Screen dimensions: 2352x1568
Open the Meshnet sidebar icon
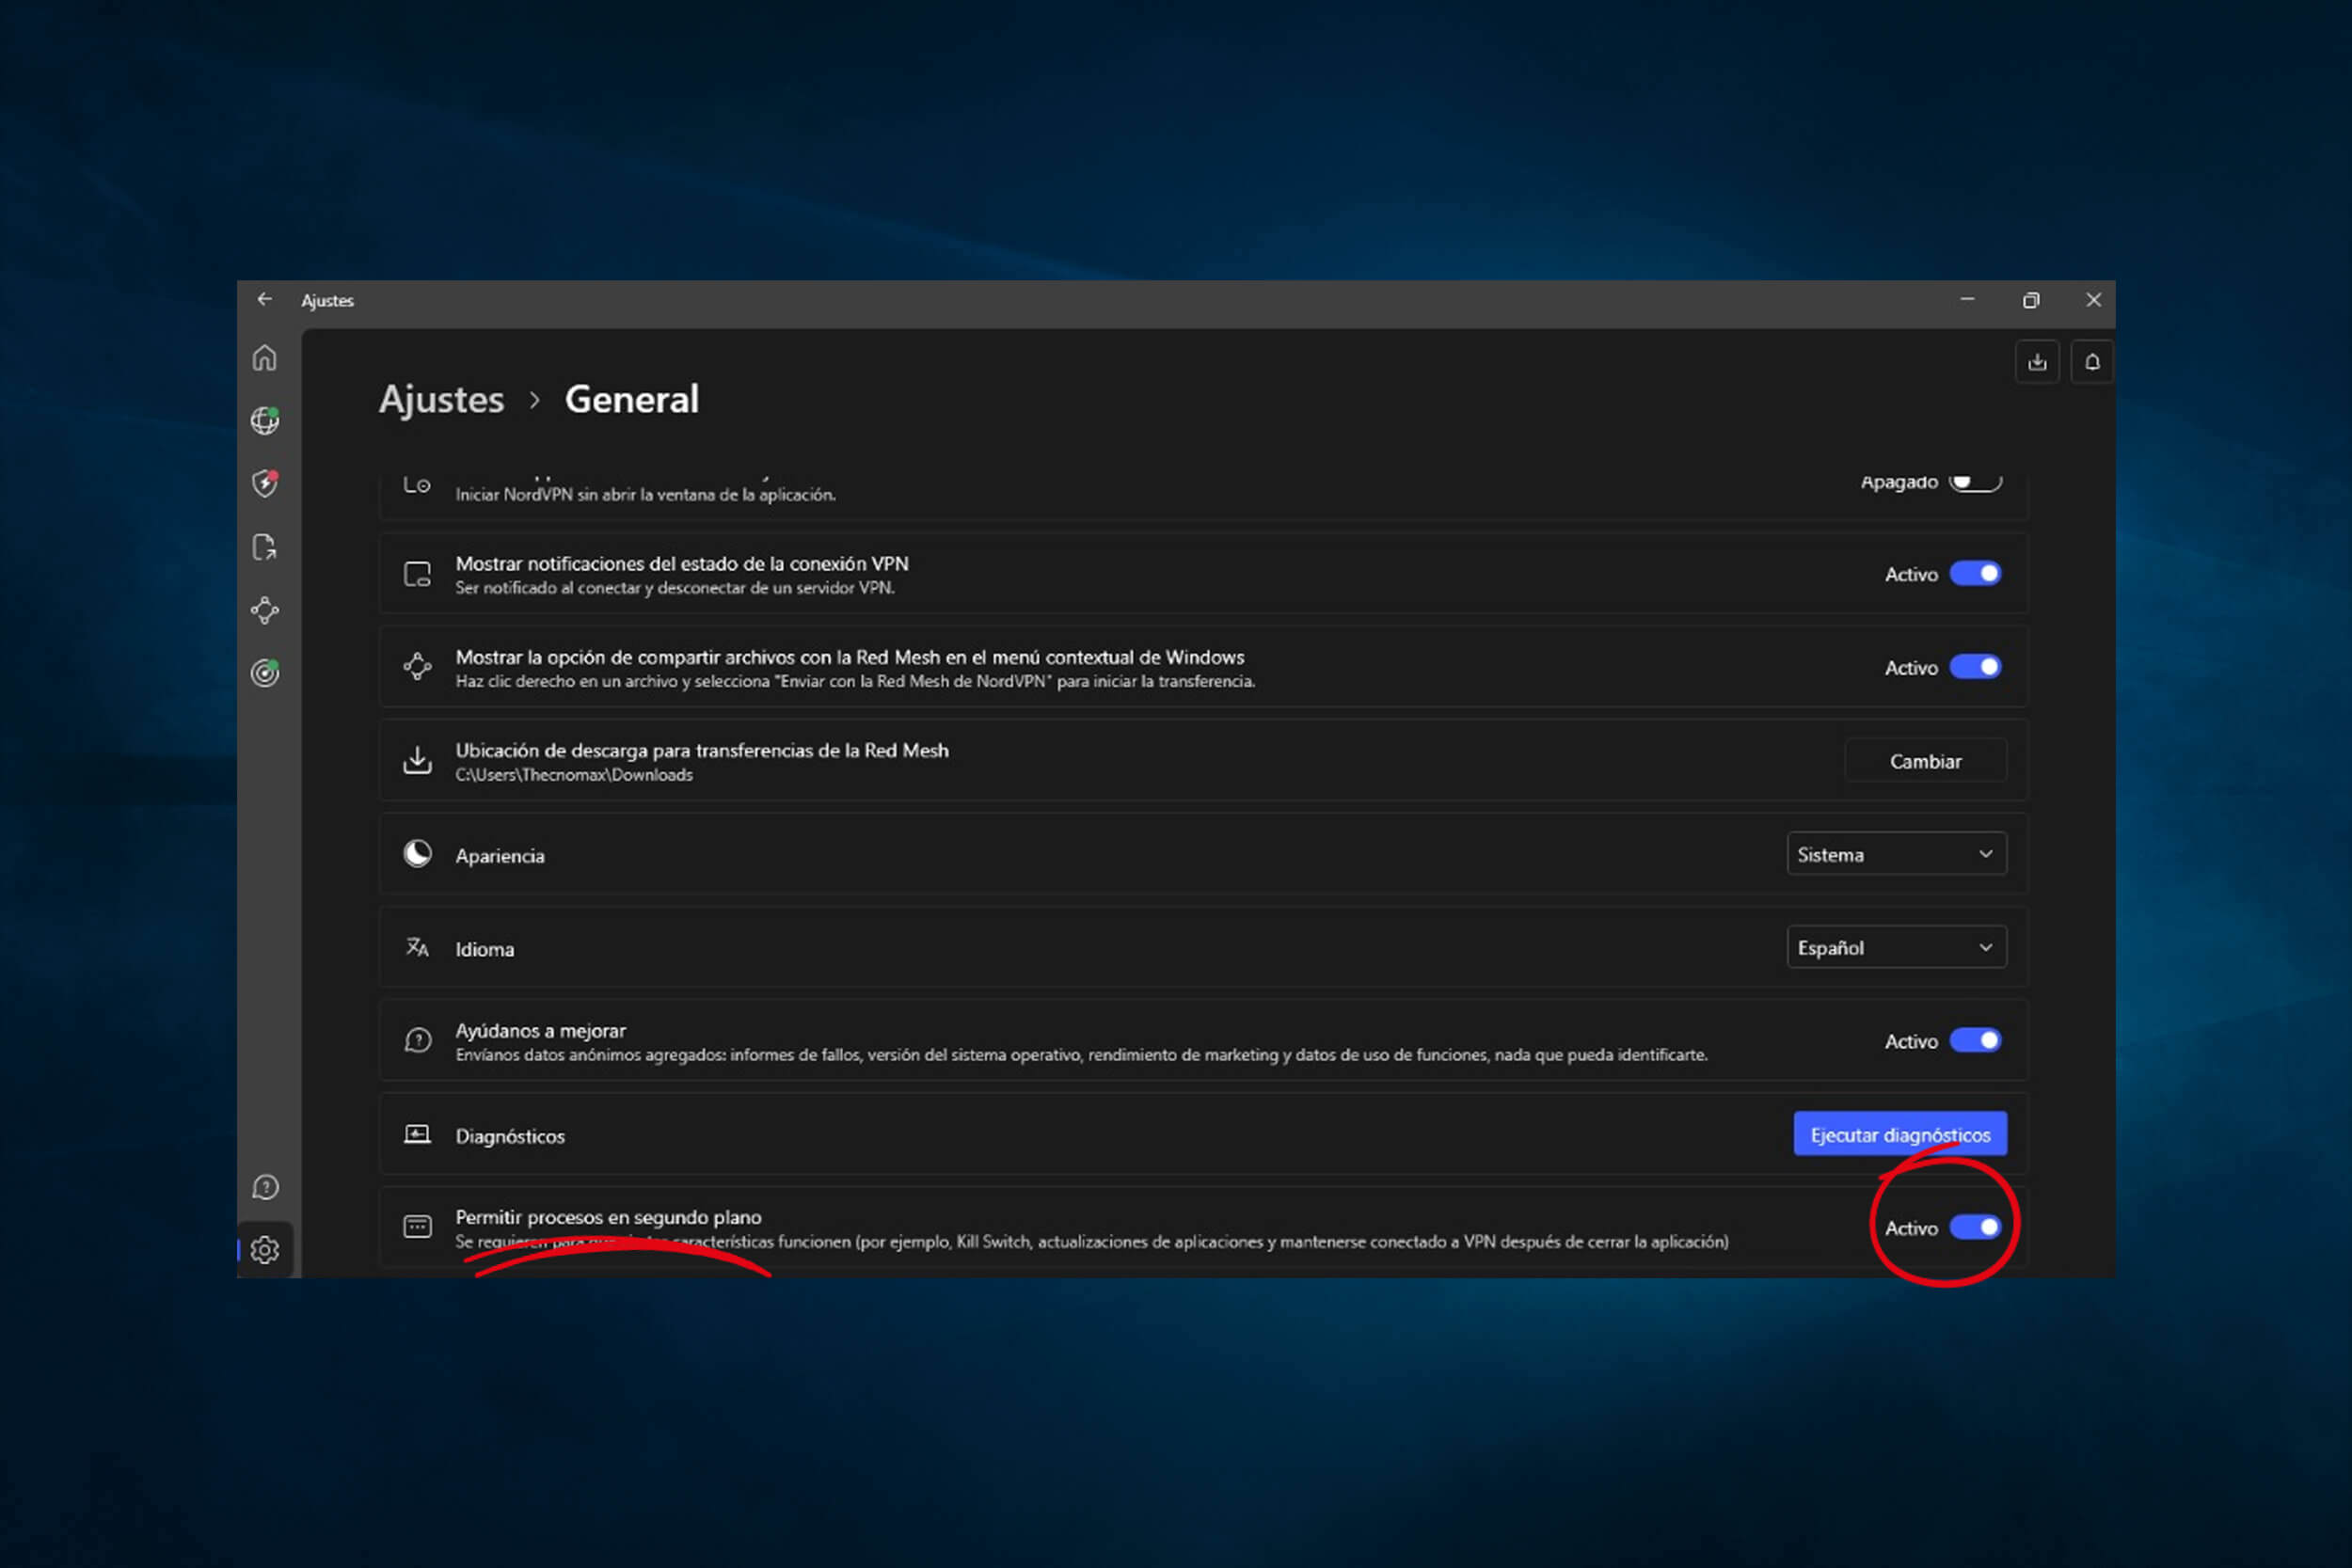coord(265,610)
